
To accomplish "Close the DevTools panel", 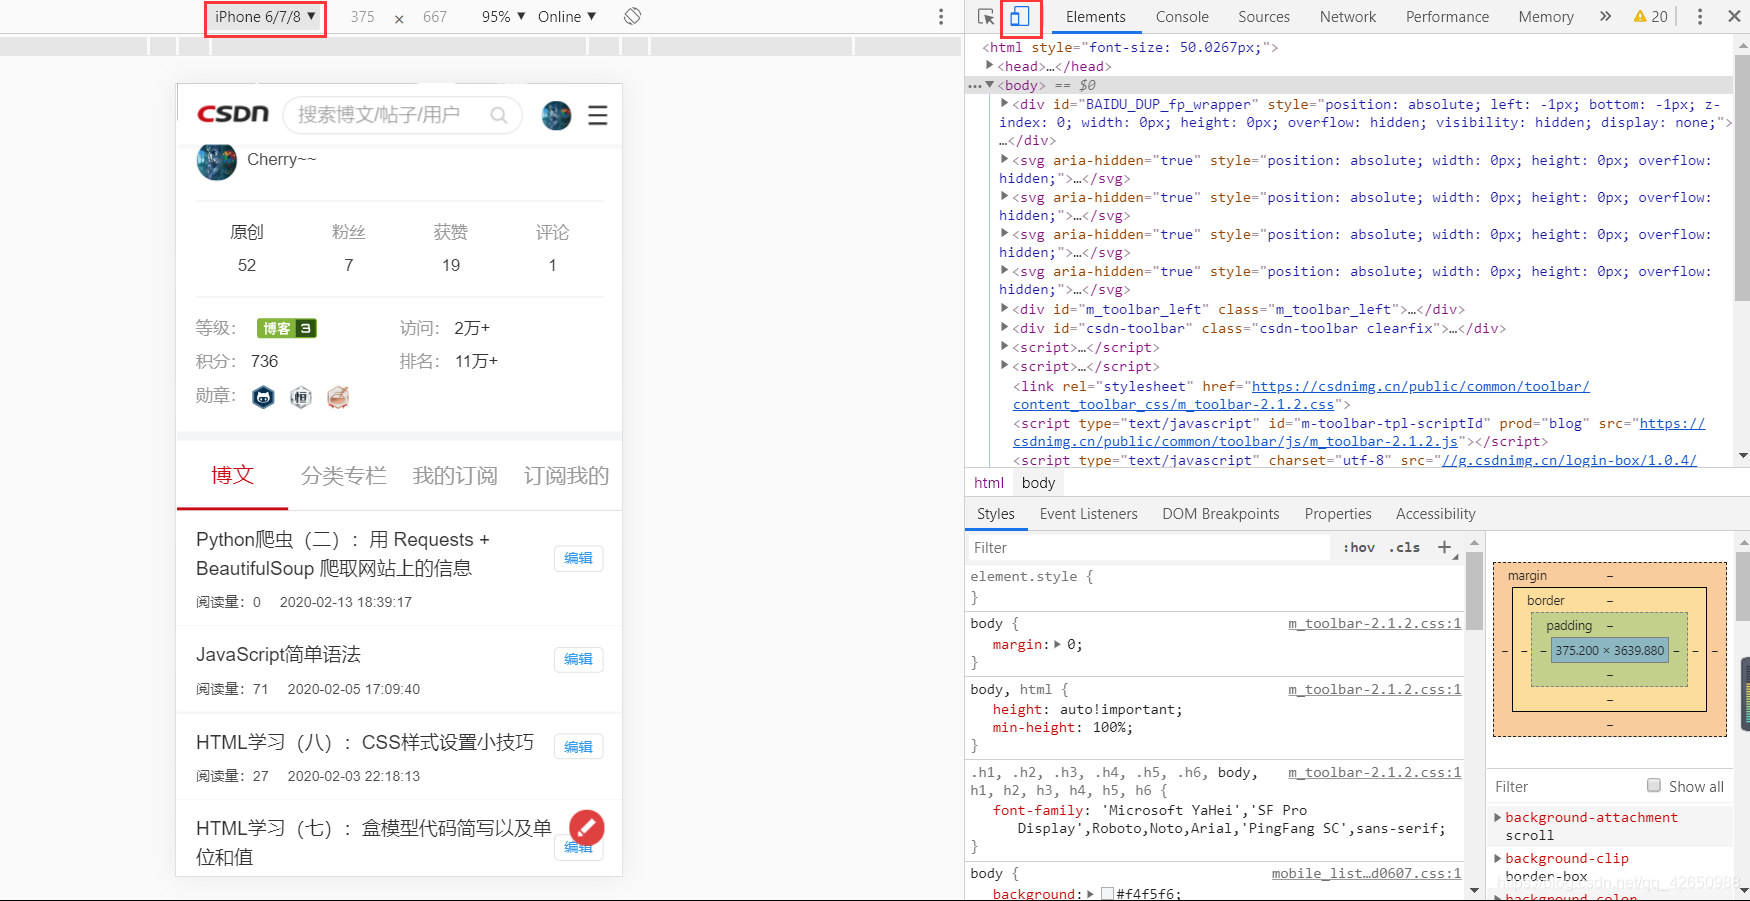I will click(x=1734, y=16).
